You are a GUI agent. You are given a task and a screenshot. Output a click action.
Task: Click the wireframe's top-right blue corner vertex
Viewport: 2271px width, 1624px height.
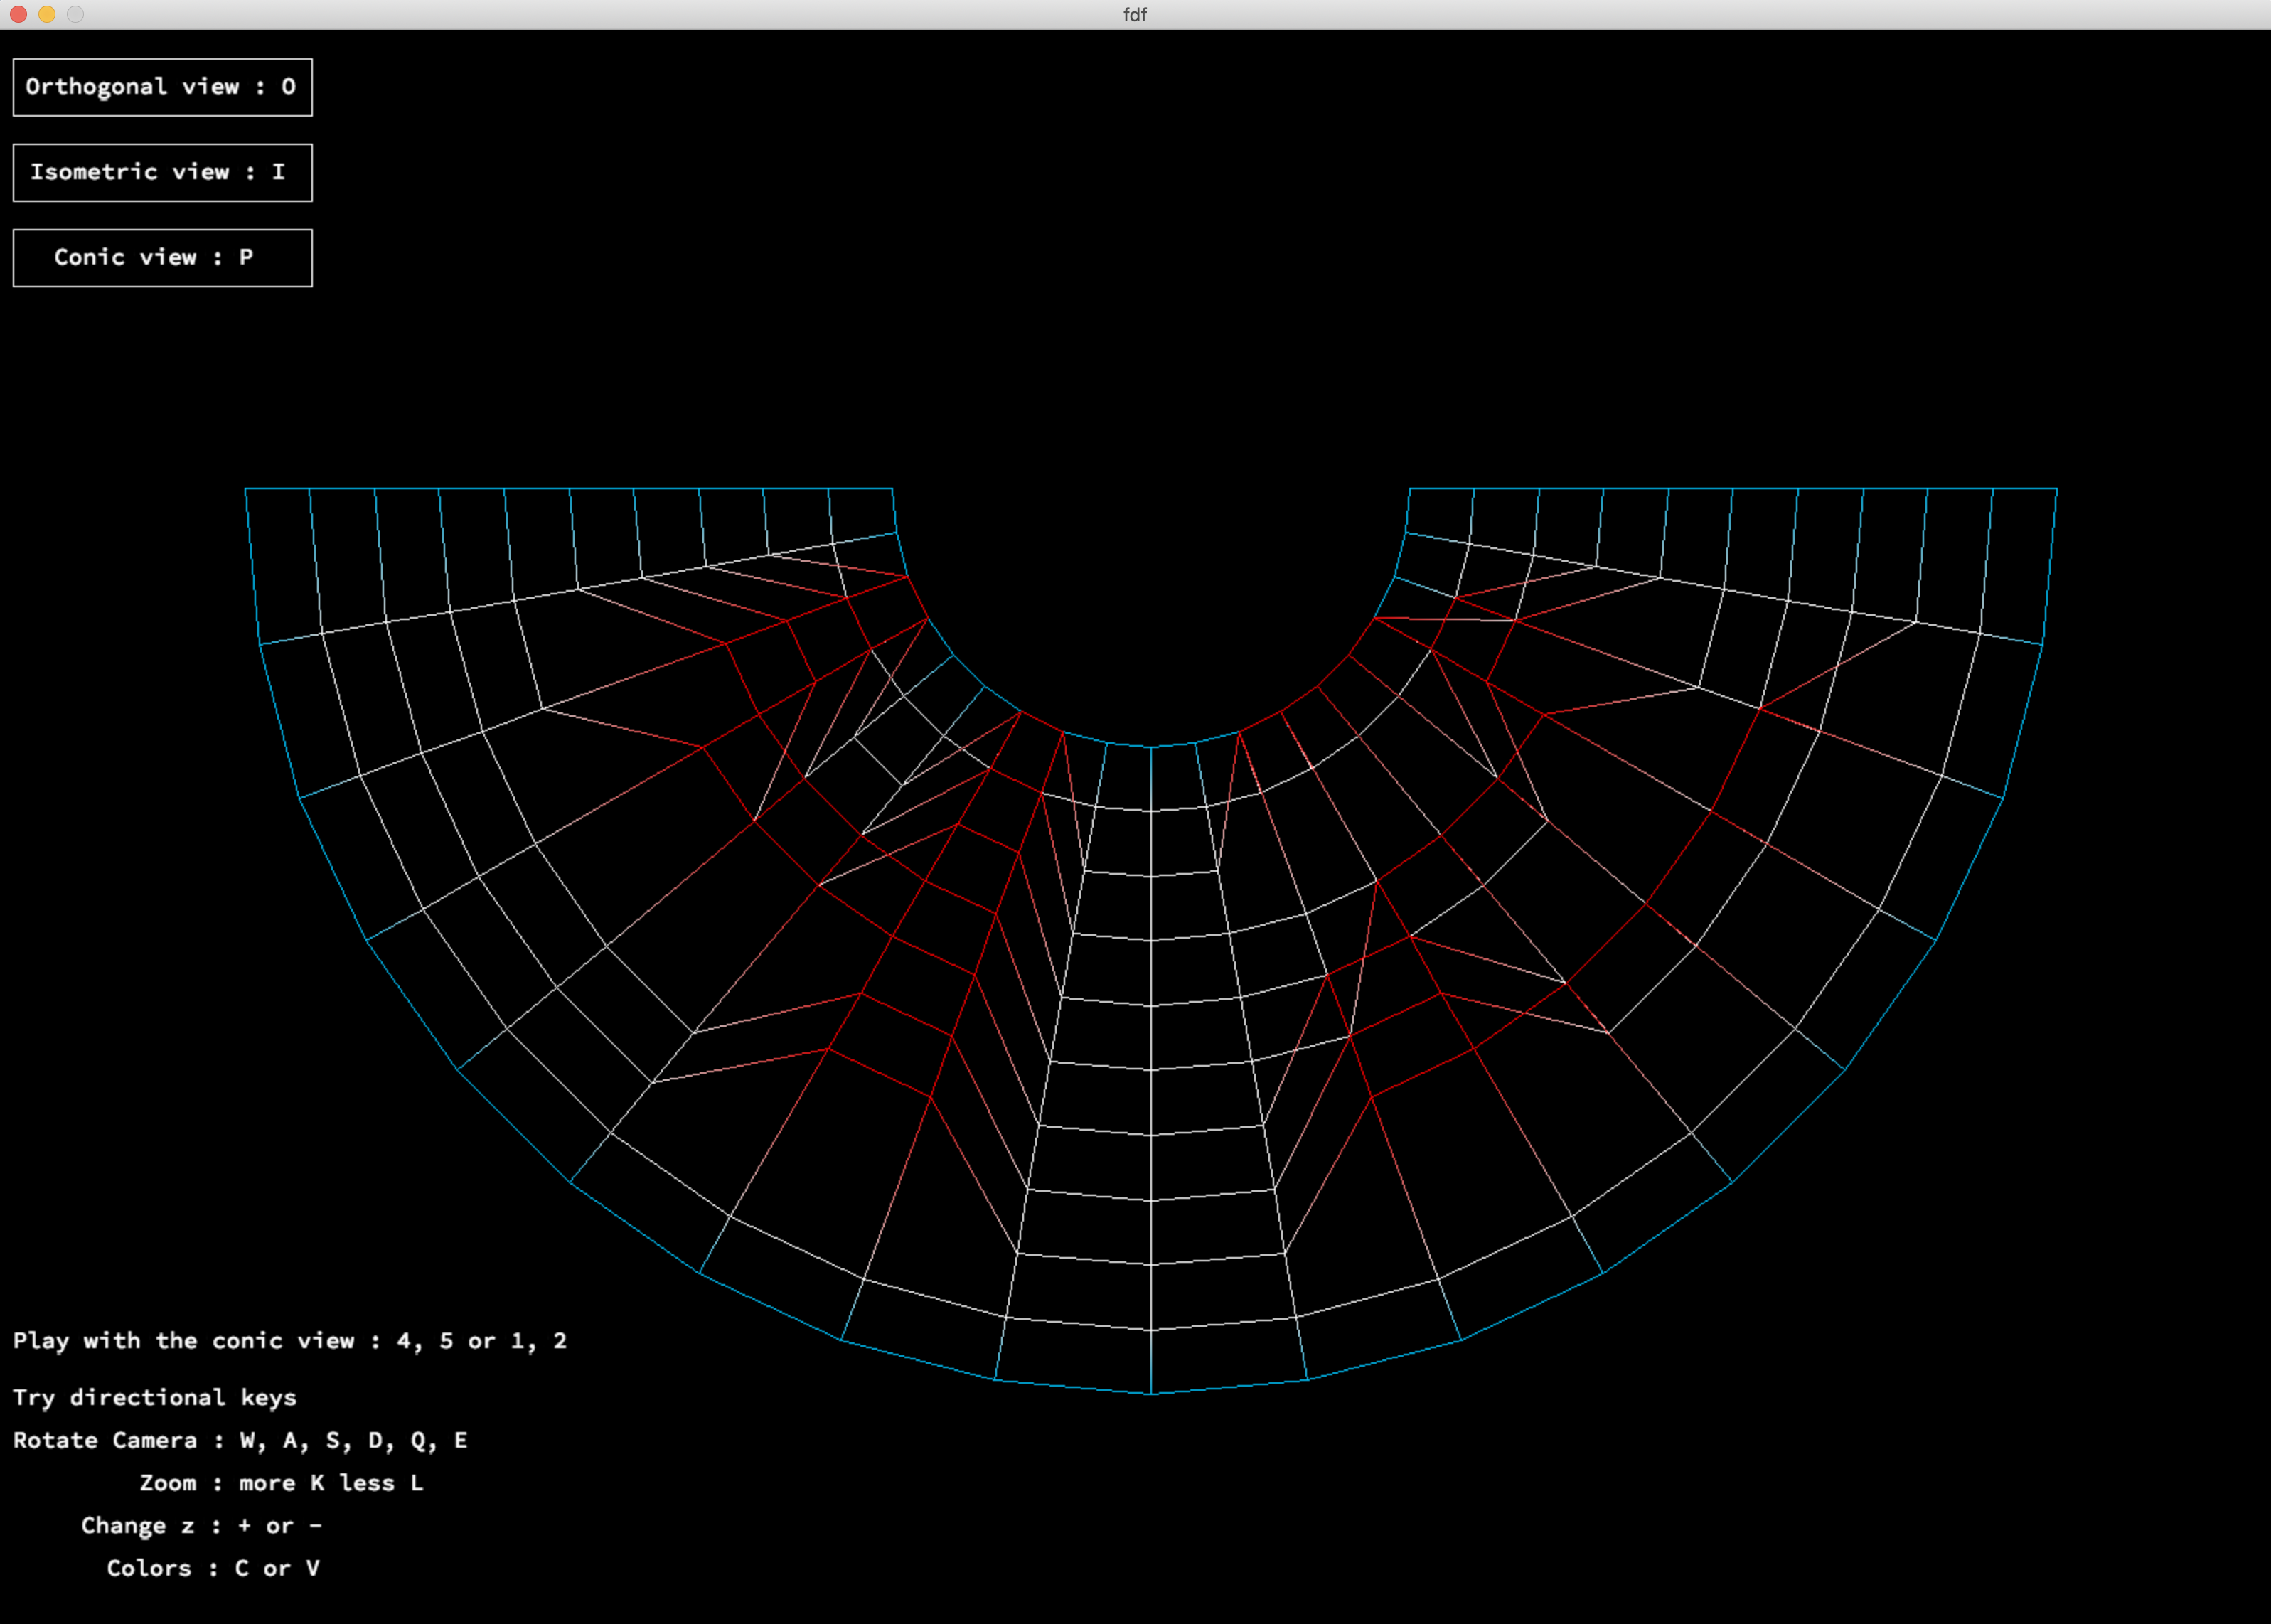point(2057,489)
